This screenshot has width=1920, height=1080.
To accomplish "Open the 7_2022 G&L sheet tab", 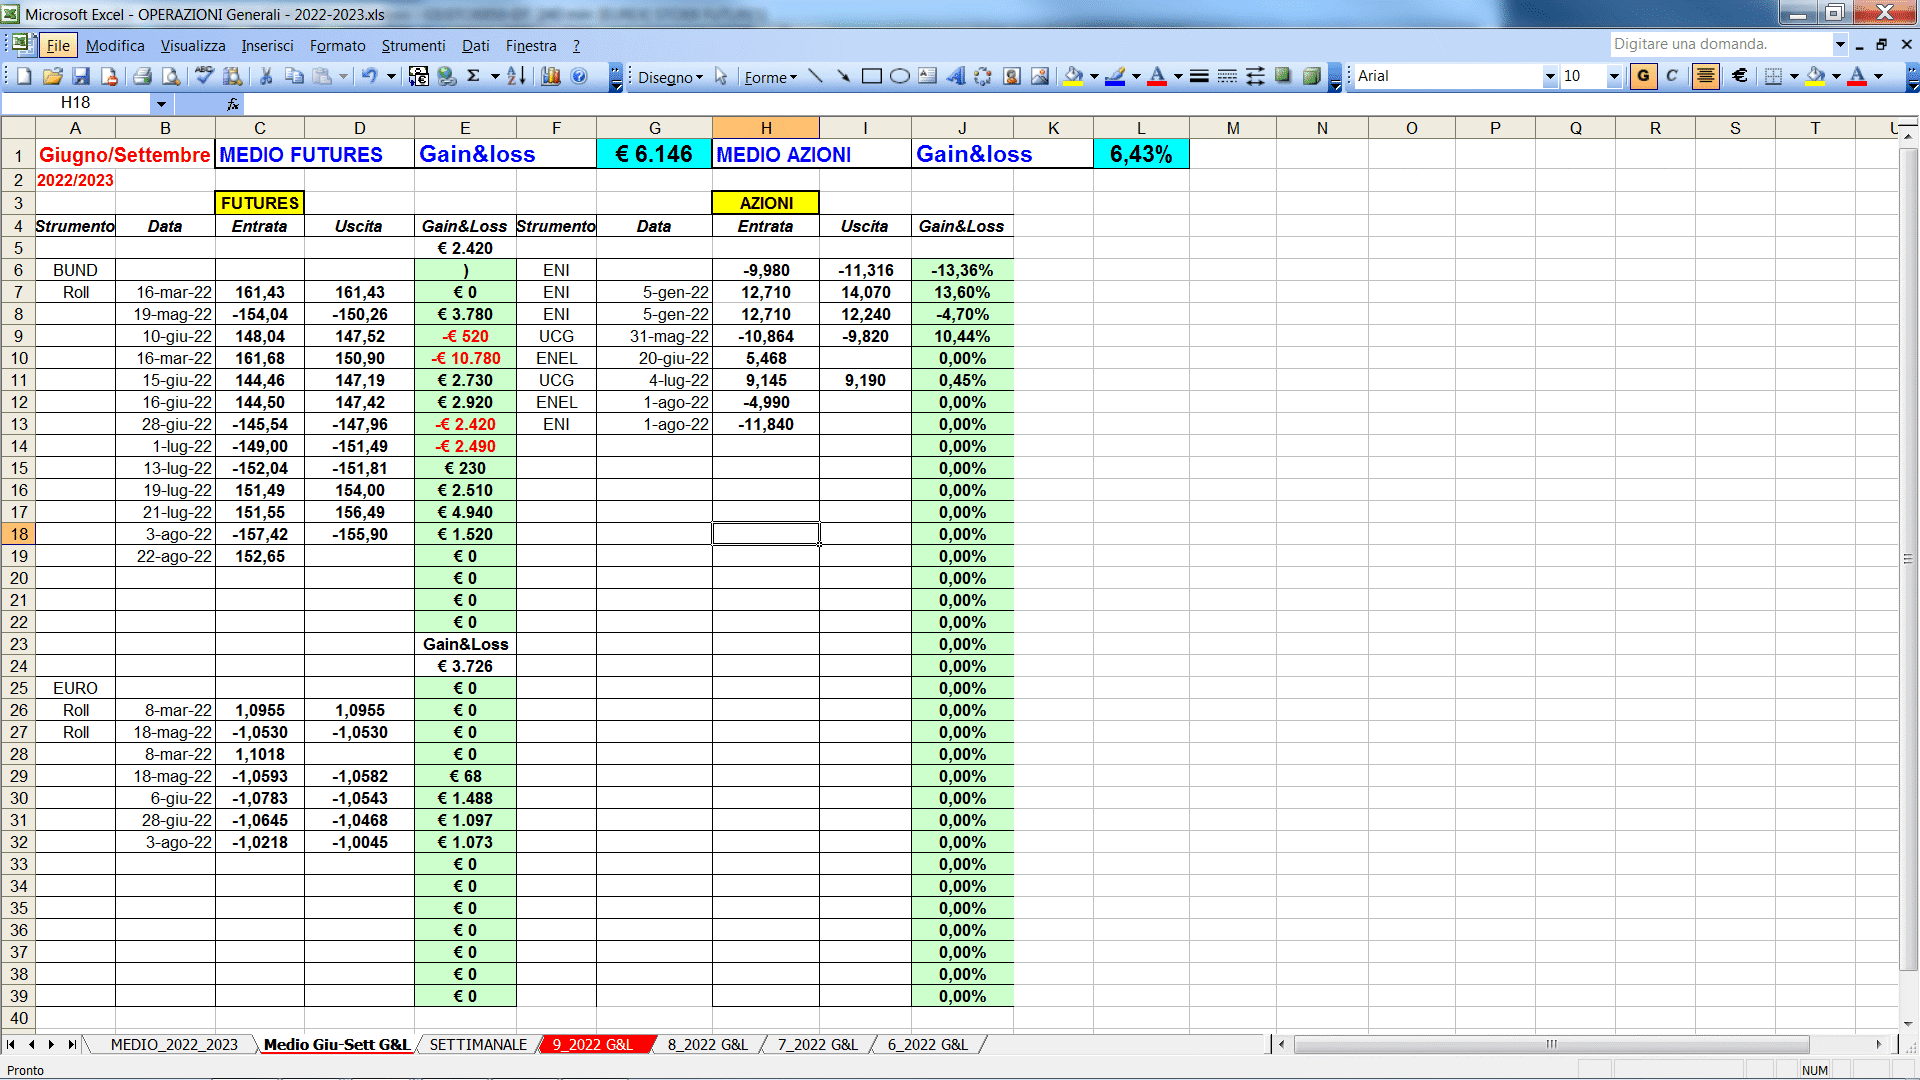I will [817, 1044].
